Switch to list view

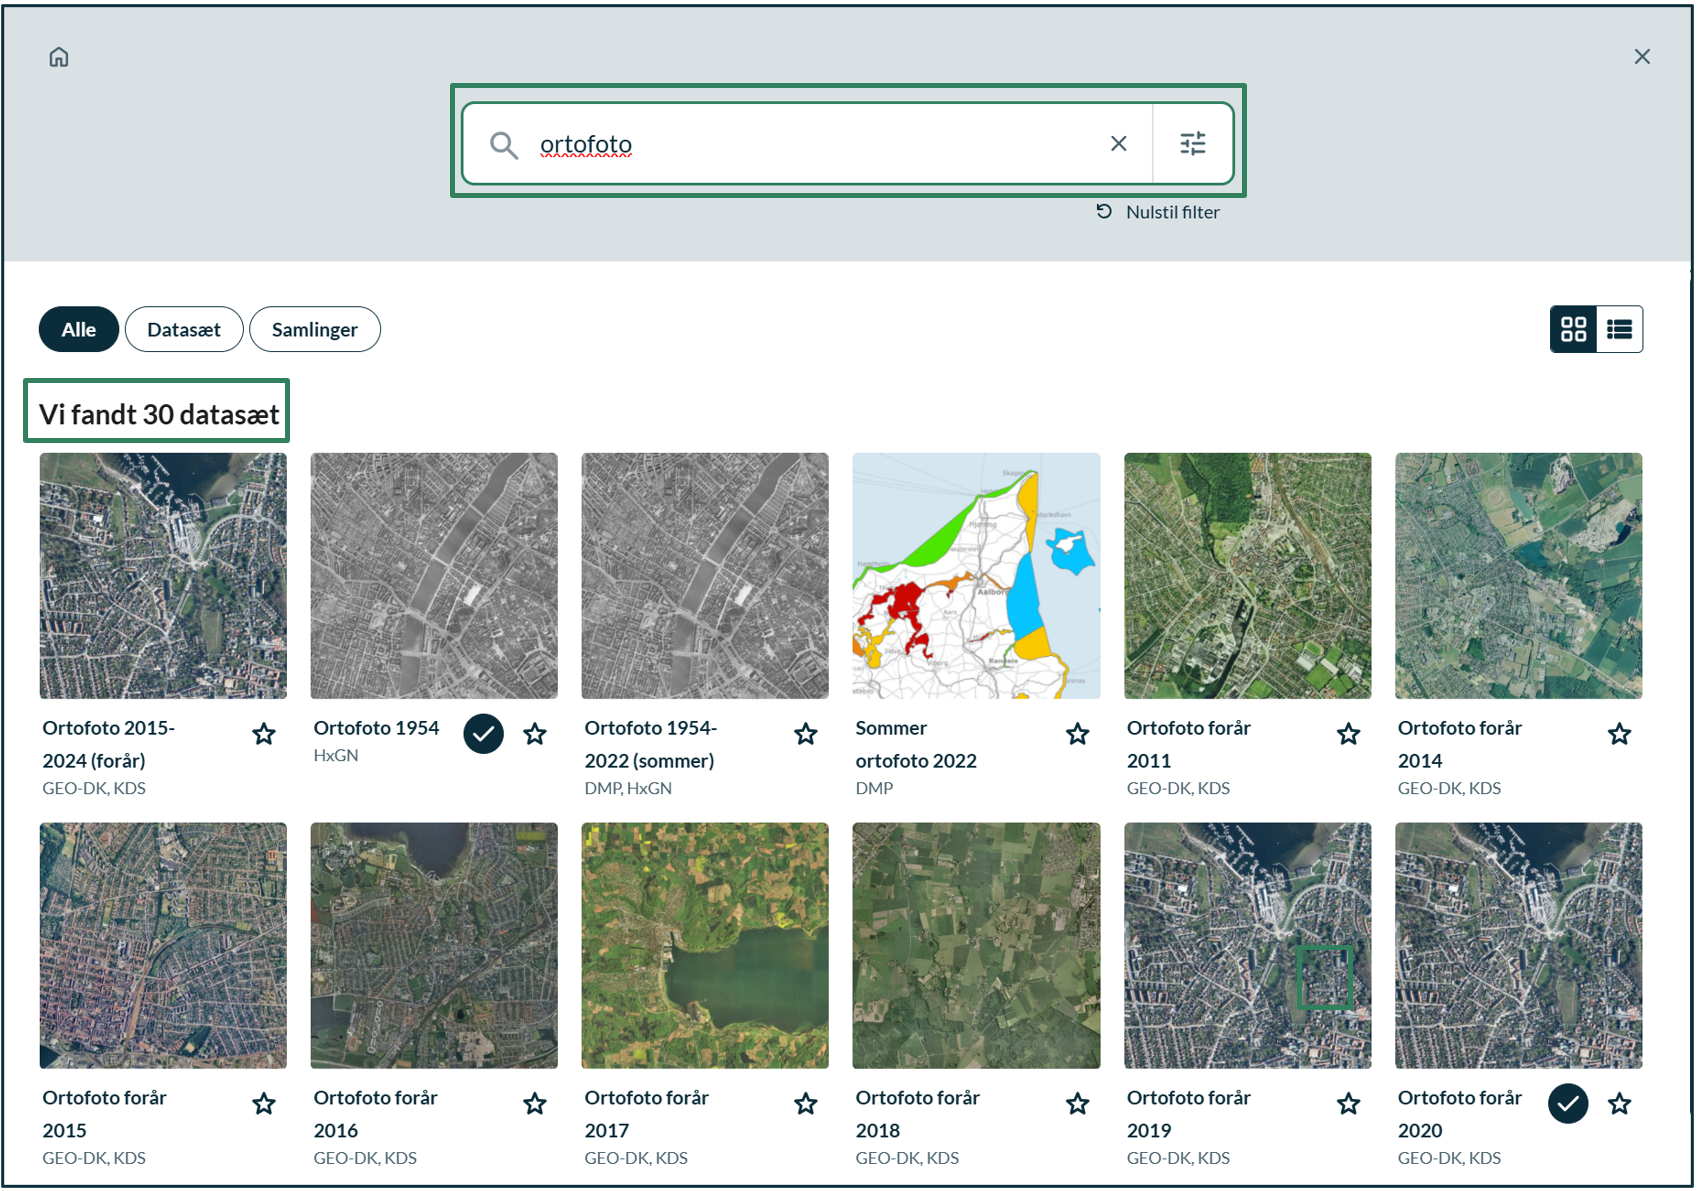1619,329
